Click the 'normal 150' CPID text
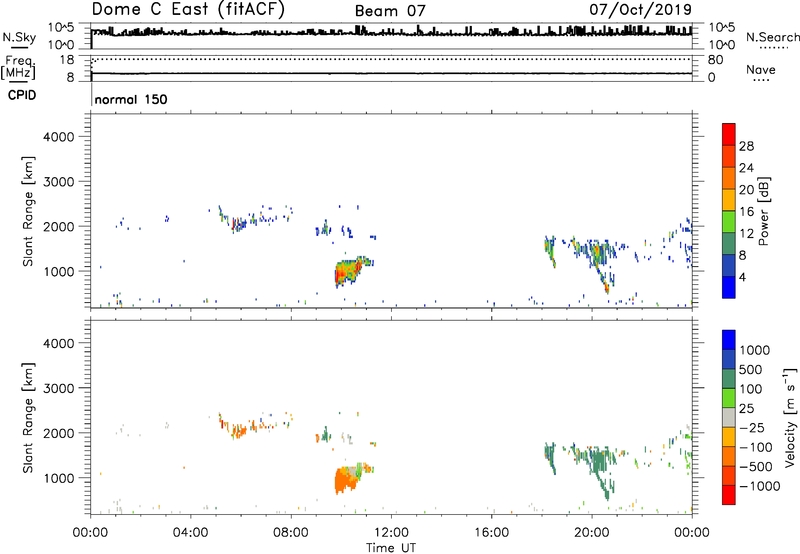800x554 pixels. click(x=131, y=99)
